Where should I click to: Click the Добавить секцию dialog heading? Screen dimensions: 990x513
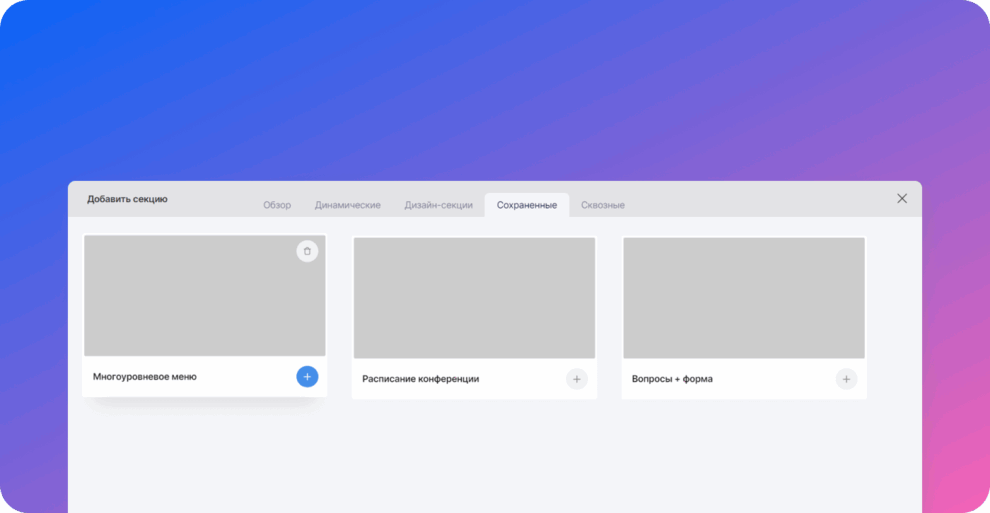click(127, 199)
